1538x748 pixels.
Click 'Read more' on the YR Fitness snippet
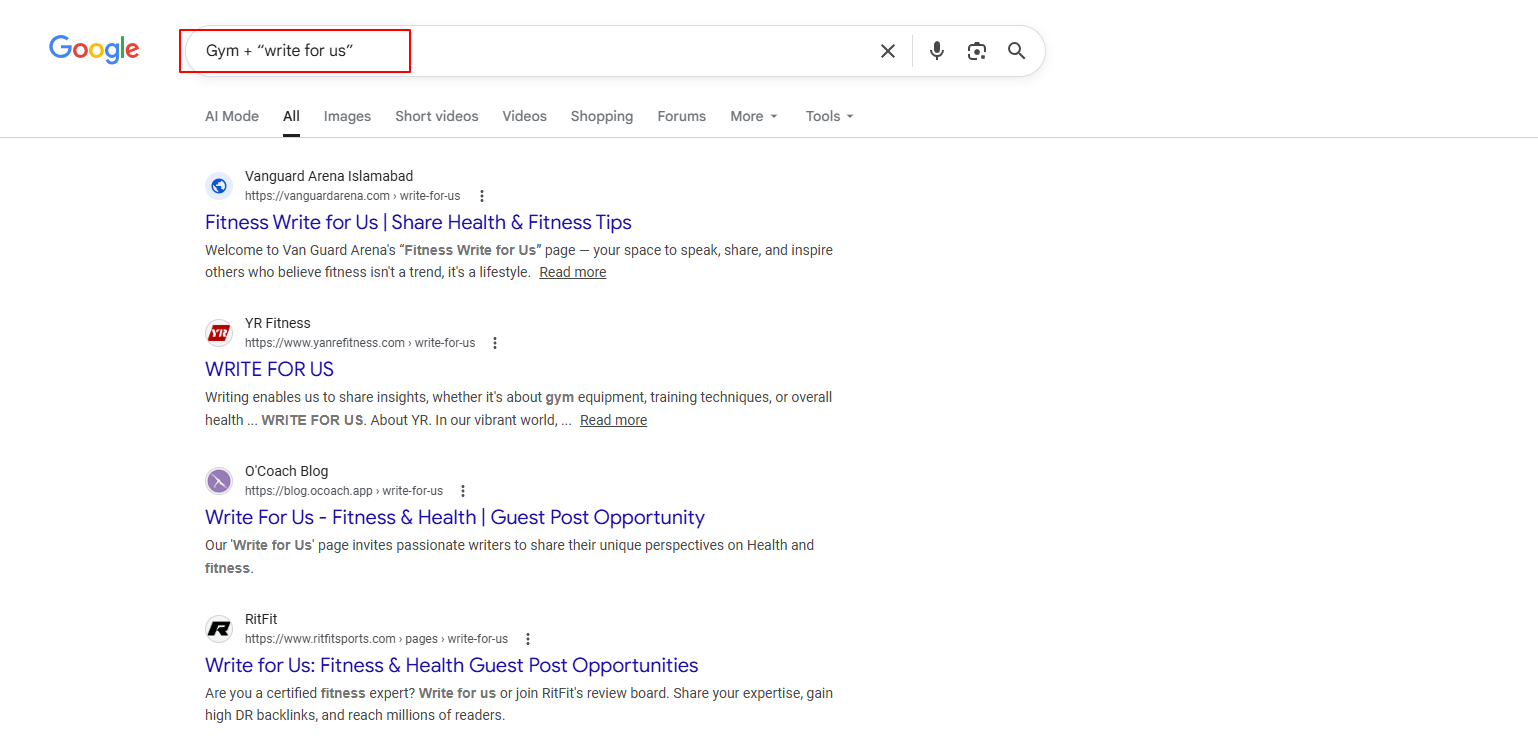(613, 419)
